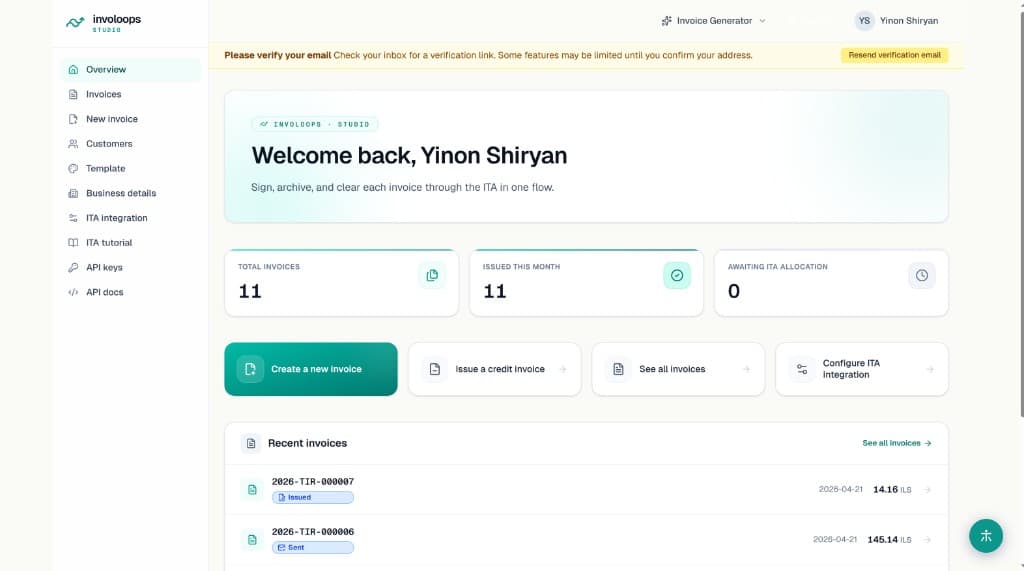Click Issue a credit invoice card
The height and width of the screenshot is (571, 1024).
494,369
